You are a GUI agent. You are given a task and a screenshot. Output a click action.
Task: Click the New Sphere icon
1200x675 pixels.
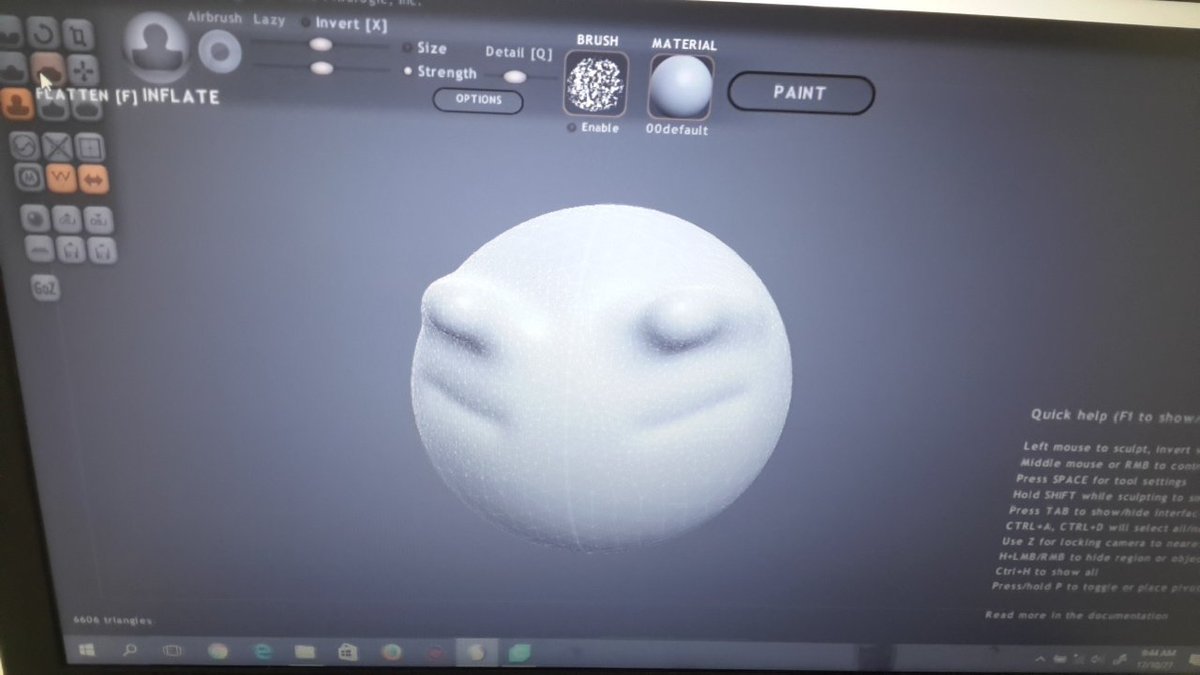tap(36, 218)
